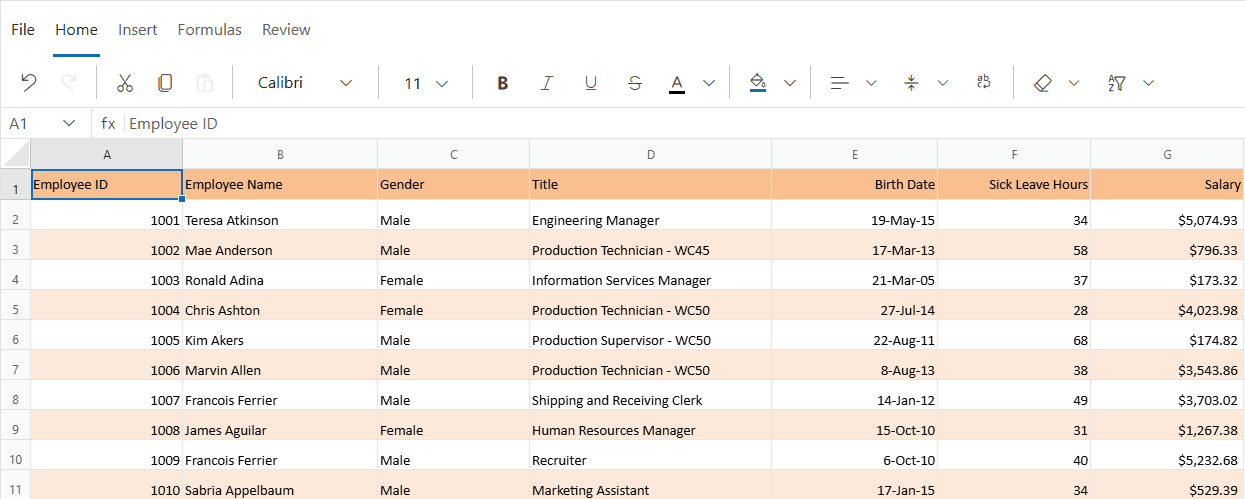Switch to the Formulas tab
The height and width of the screenshot is (499, 1245).
click(209, 30)
